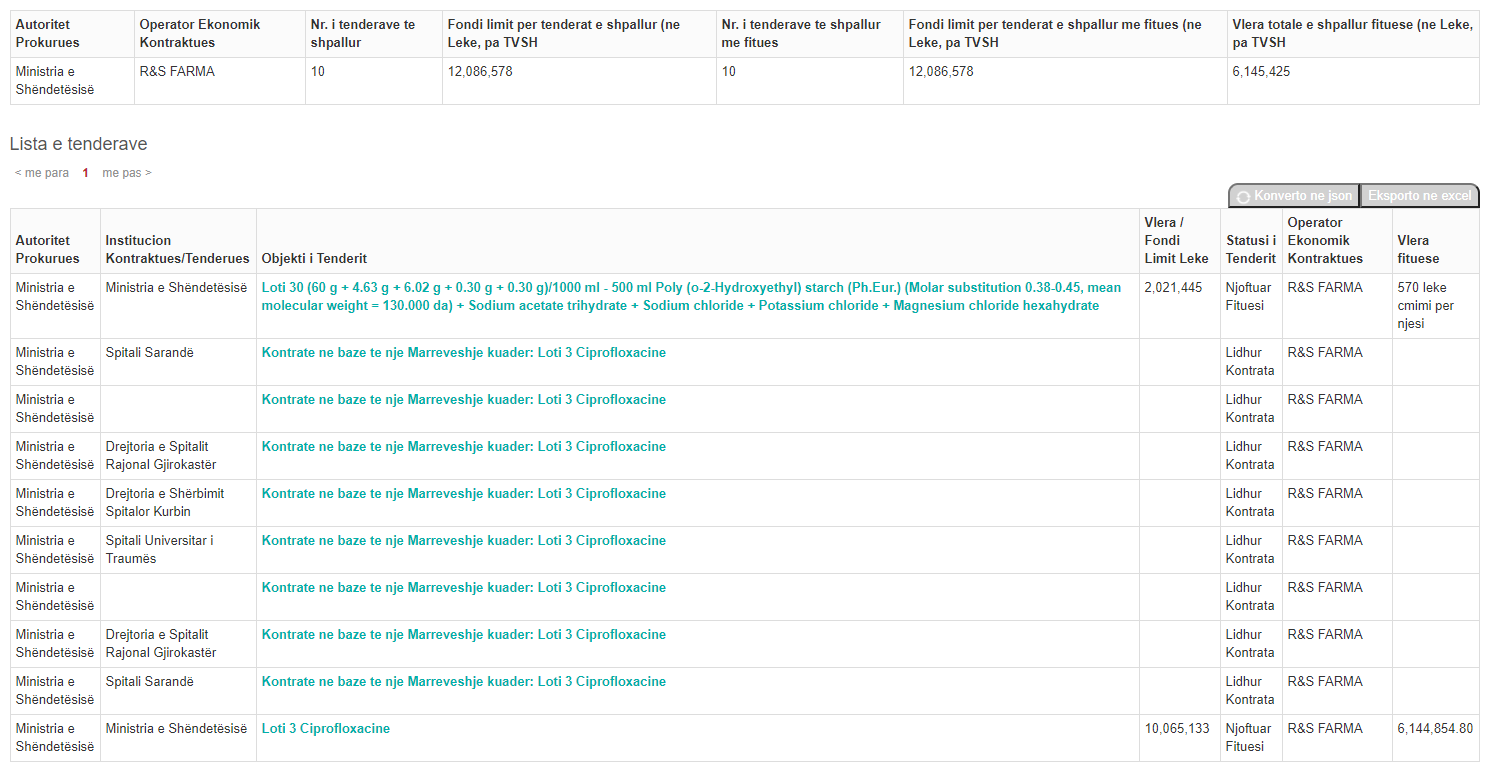This screenshot has height=777, width=1496.
Task: Click the refresh icon on Konverto ne json
Action: pos(1243,197)
